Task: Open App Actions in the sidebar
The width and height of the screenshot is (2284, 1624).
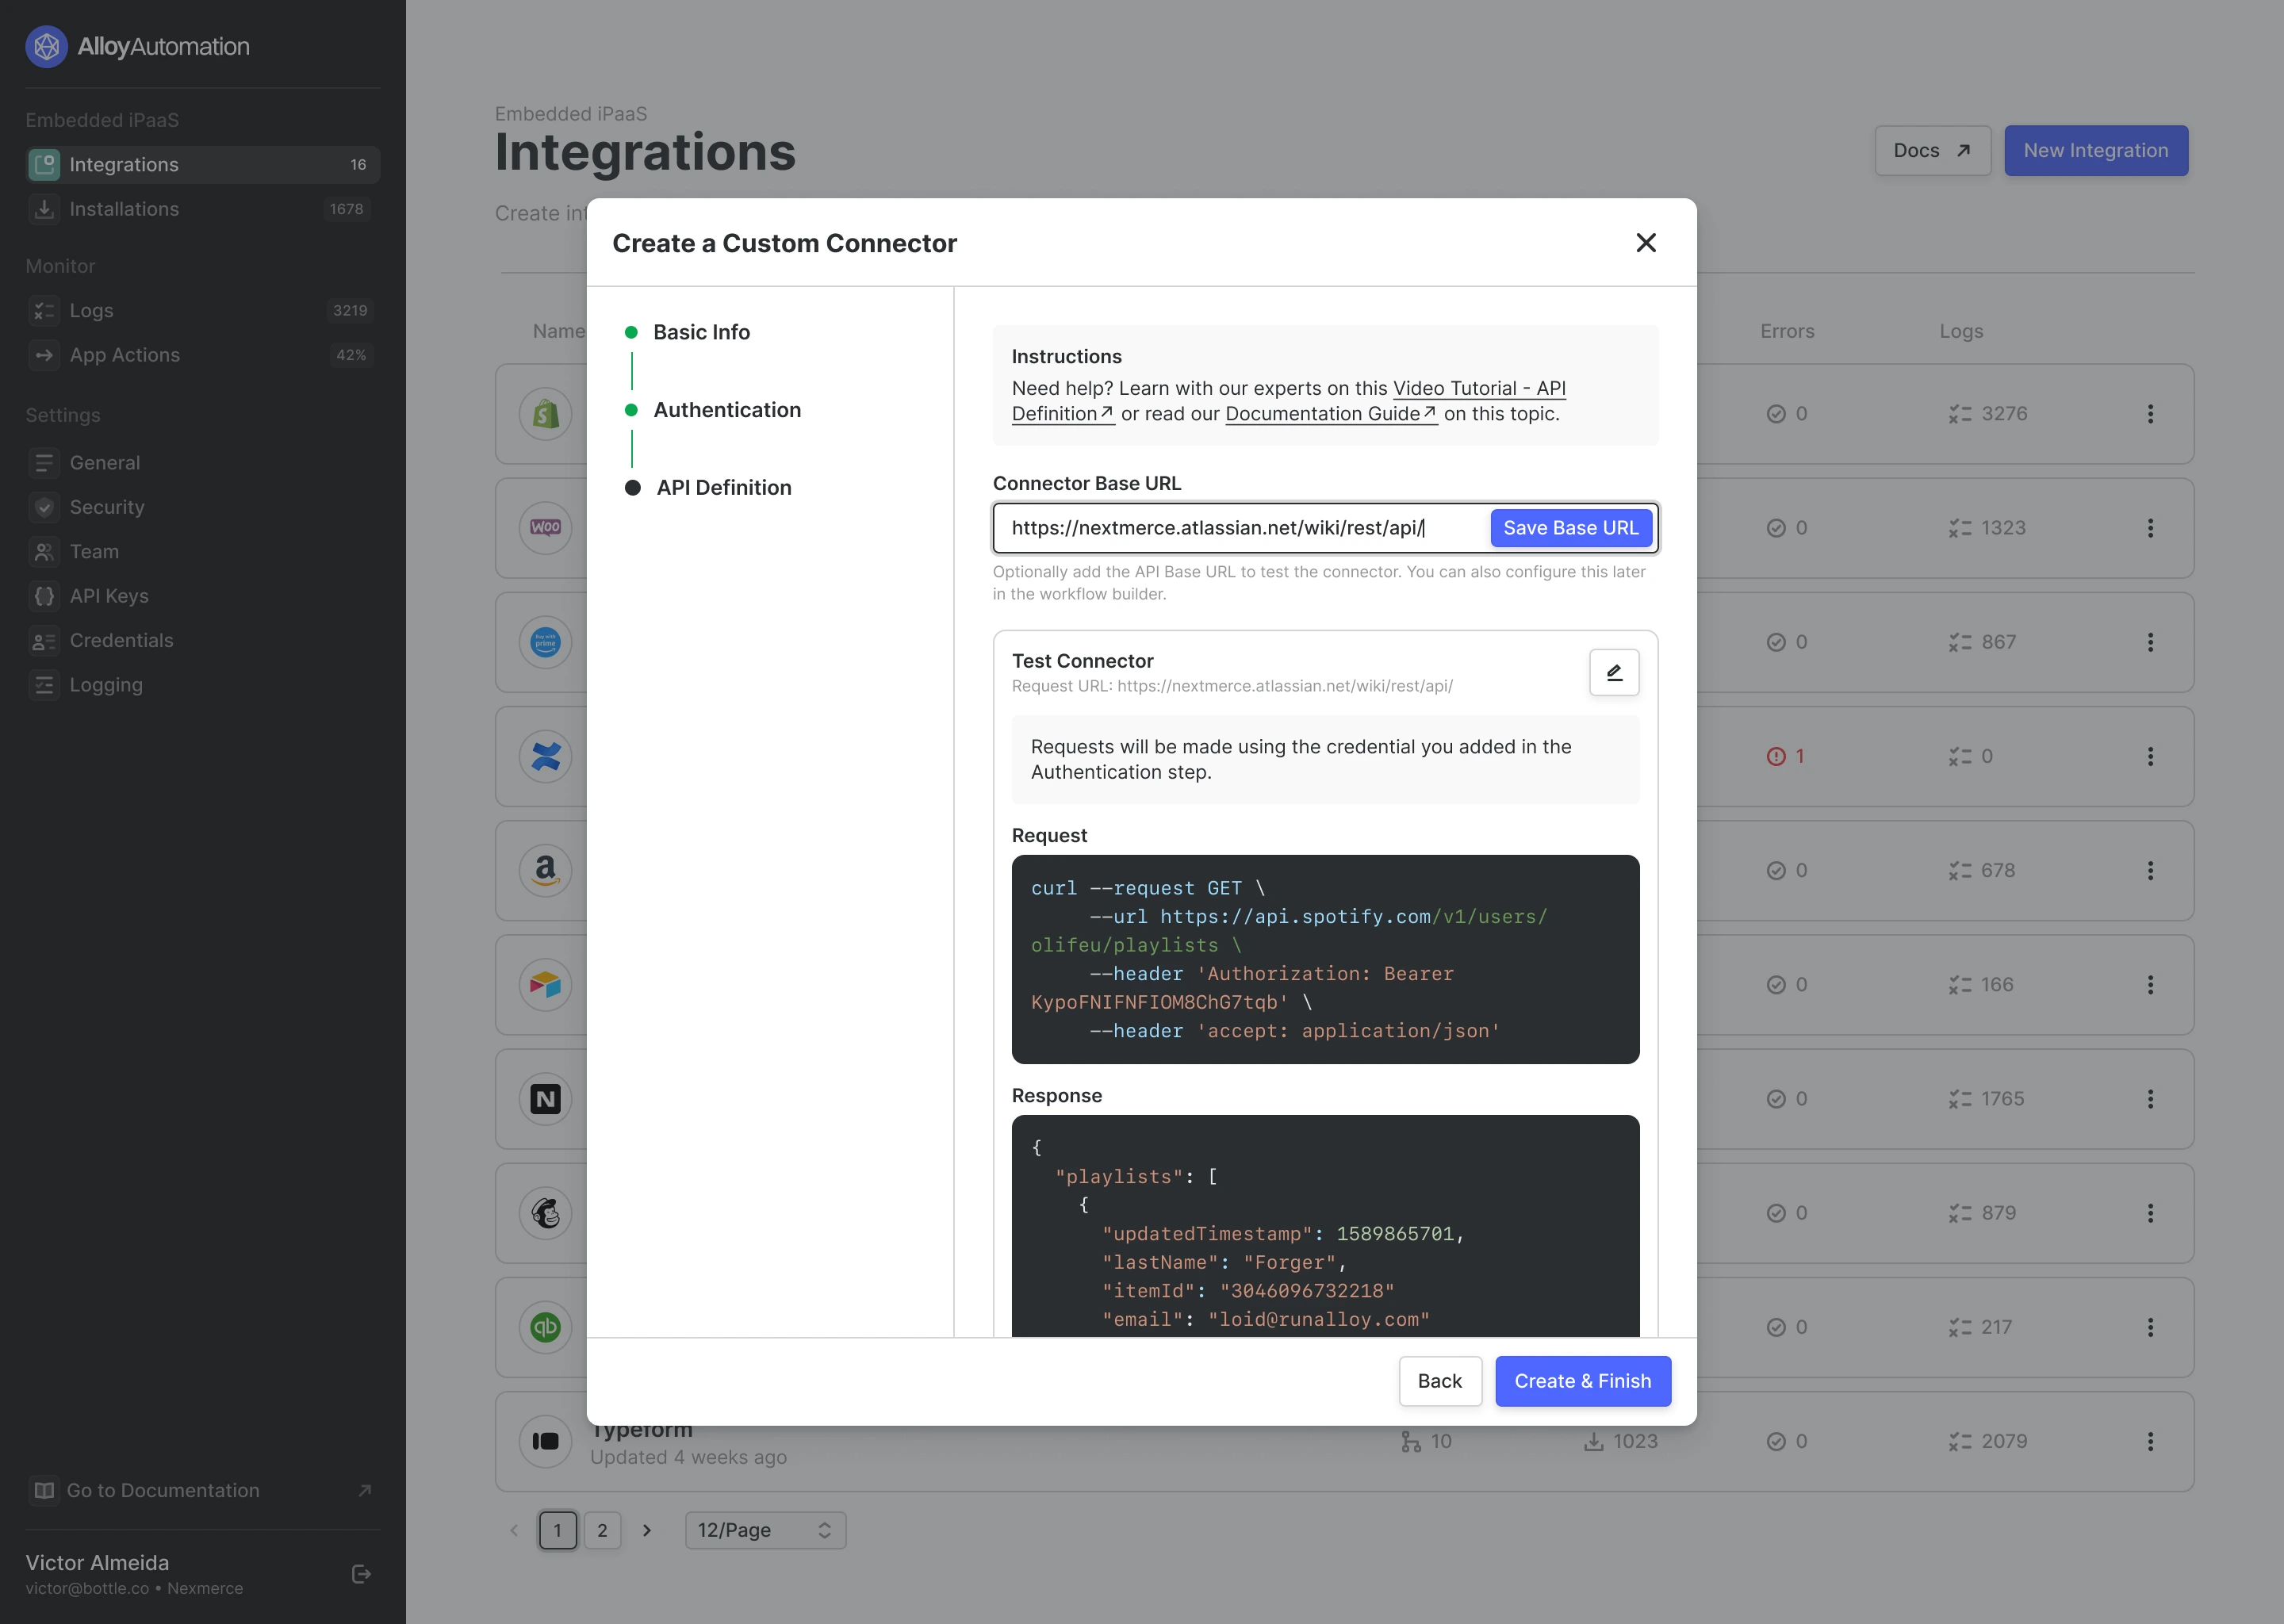Action: 202,355
